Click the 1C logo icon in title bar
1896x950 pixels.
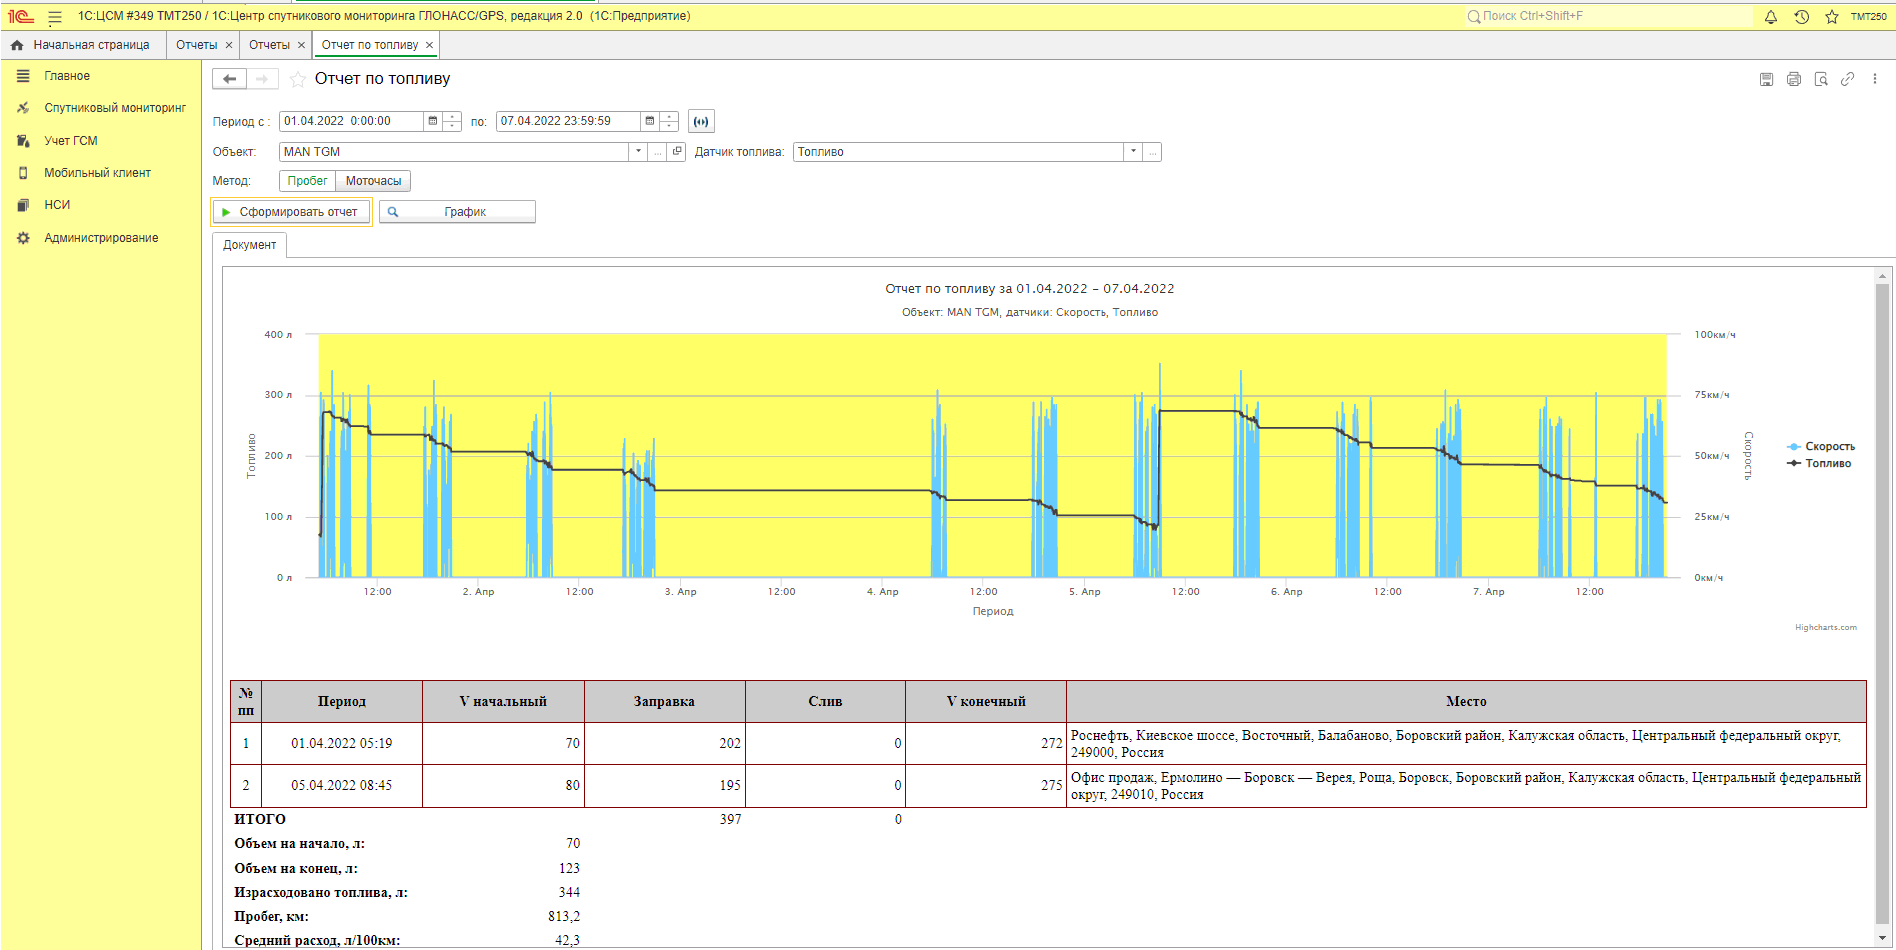pyautogui.click(x=21, y=17)
